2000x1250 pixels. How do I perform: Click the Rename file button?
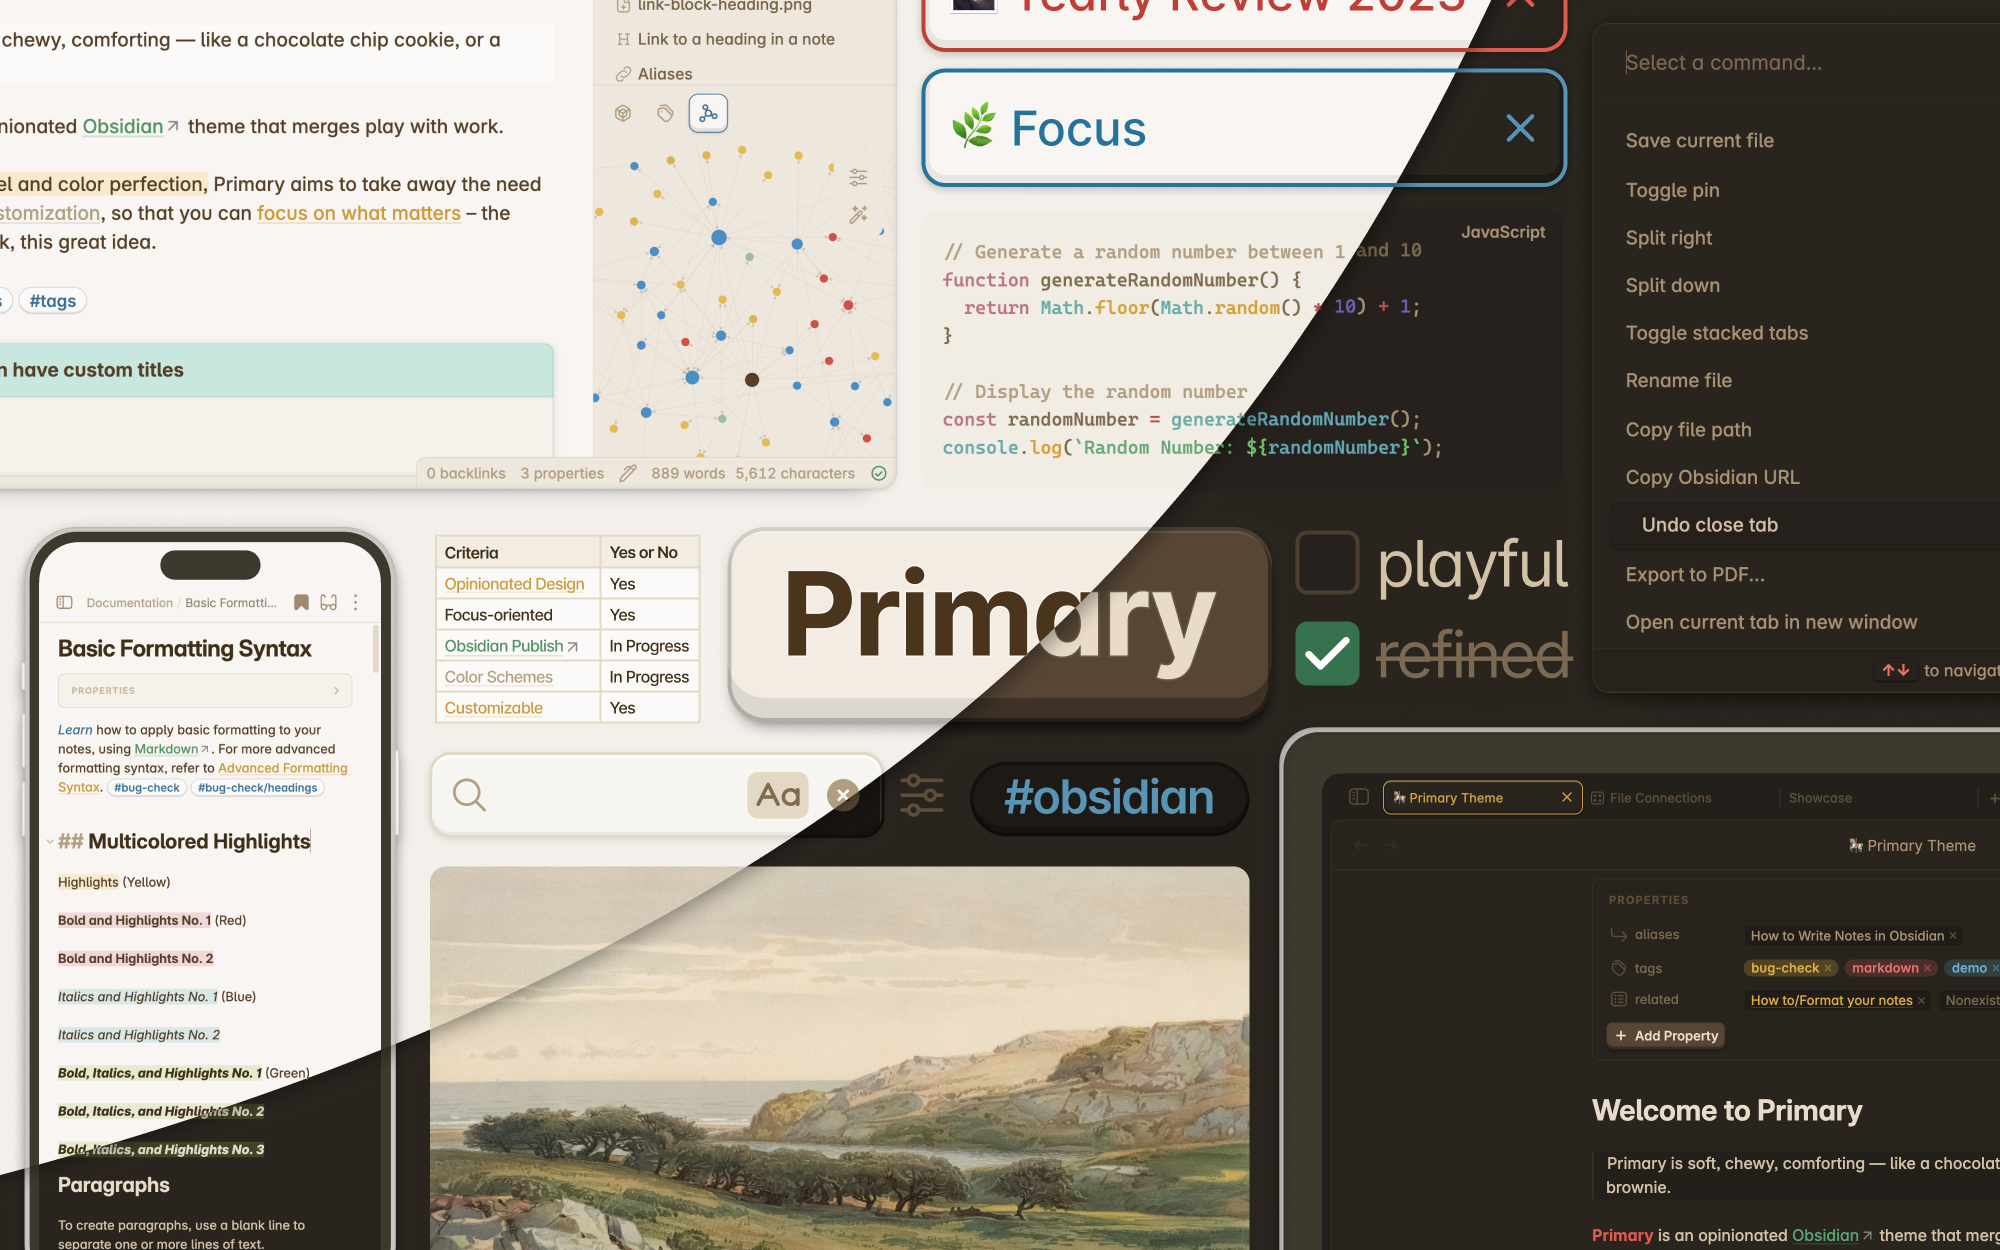click(x=1679, y=380)
